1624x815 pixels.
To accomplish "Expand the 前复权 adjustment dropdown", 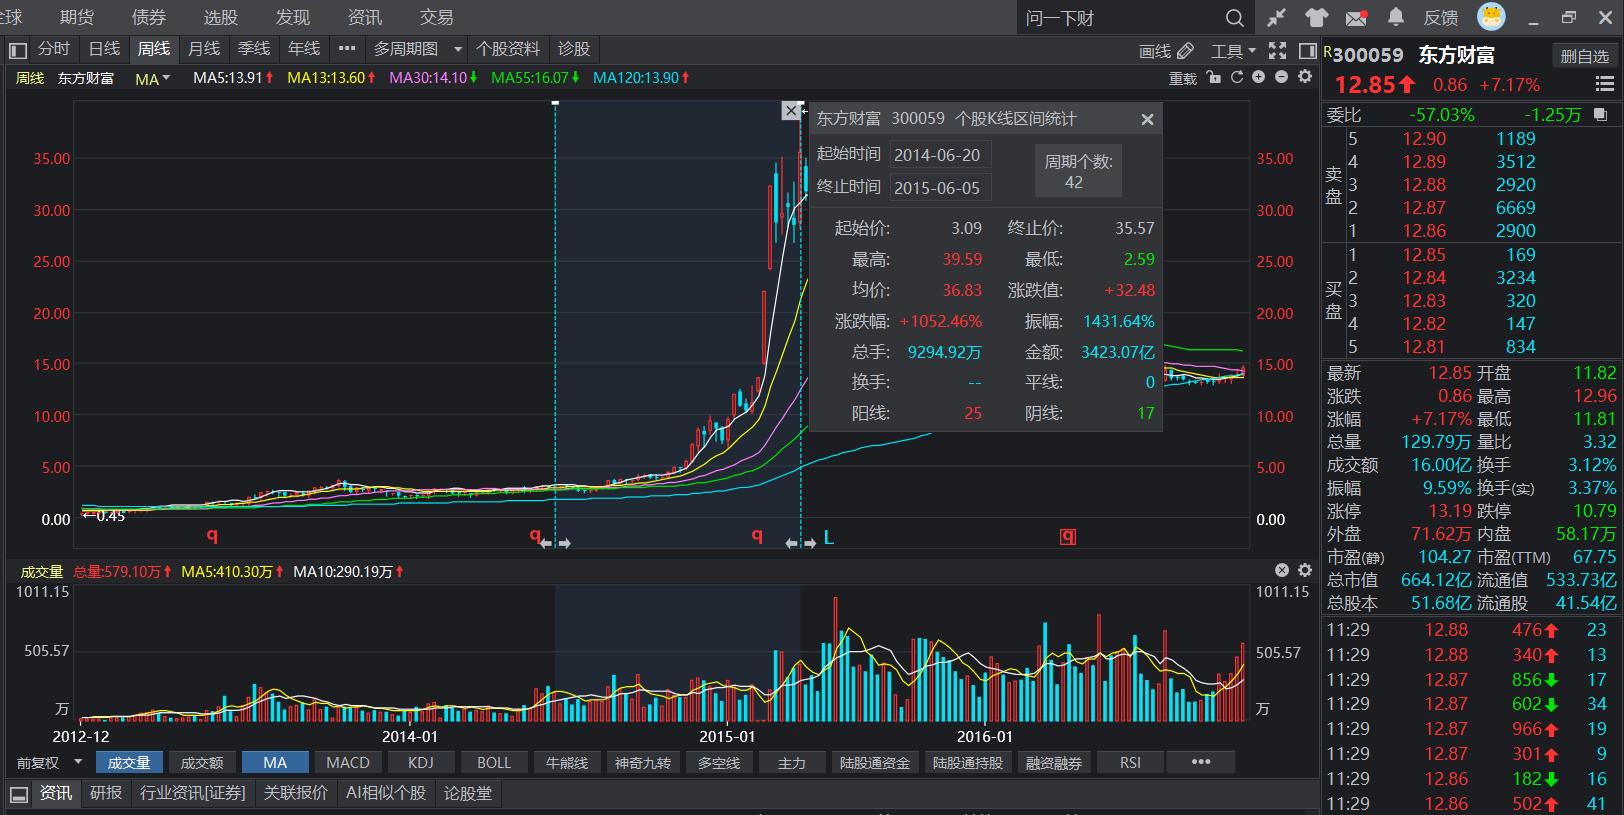I will [x=49, y=762].
